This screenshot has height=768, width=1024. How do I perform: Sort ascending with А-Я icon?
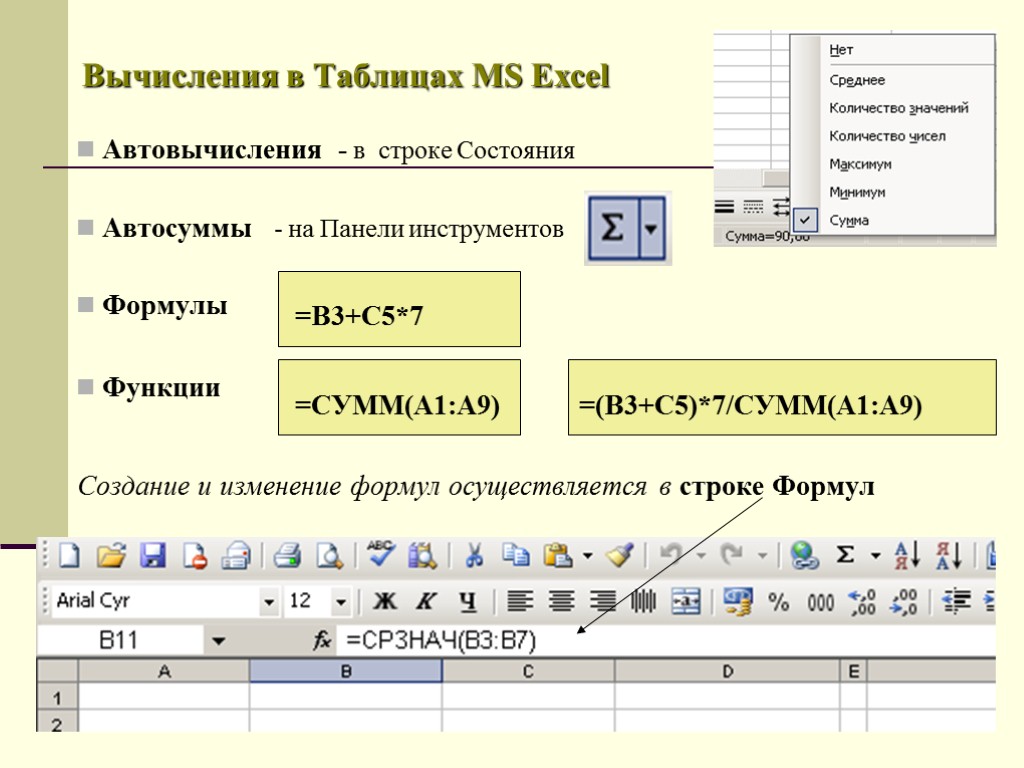(x=907, y=556)
